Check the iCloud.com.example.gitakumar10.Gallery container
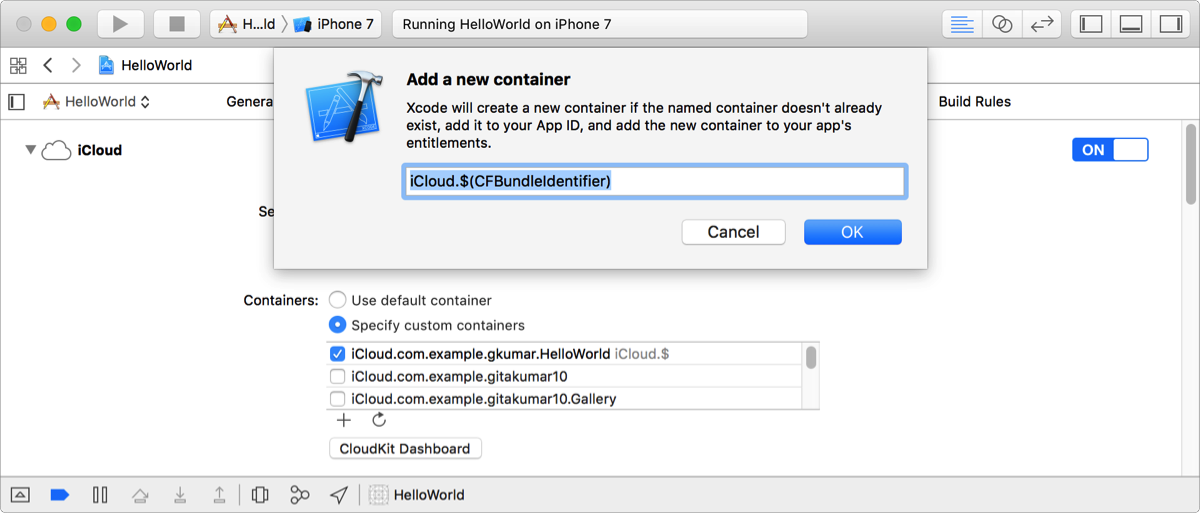The image size is (1200, 513). [x=338, y=399]
